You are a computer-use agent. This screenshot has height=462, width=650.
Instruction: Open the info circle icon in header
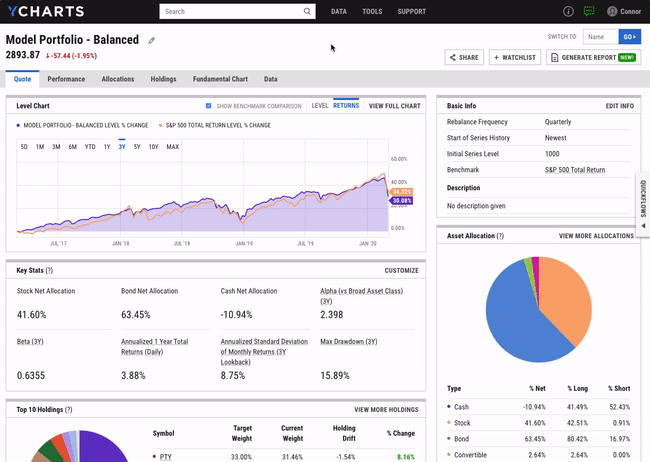click(568, 11)
